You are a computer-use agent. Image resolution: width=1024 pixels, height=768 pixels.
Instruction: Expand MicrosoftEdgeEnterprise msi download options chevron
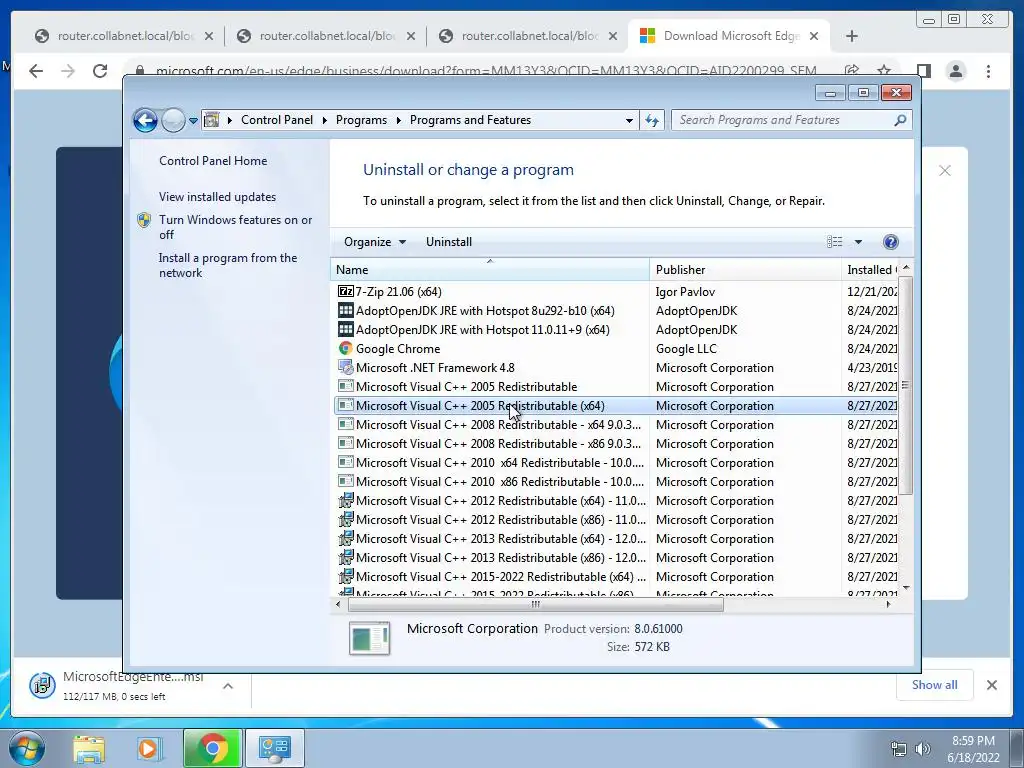(228, 686)
